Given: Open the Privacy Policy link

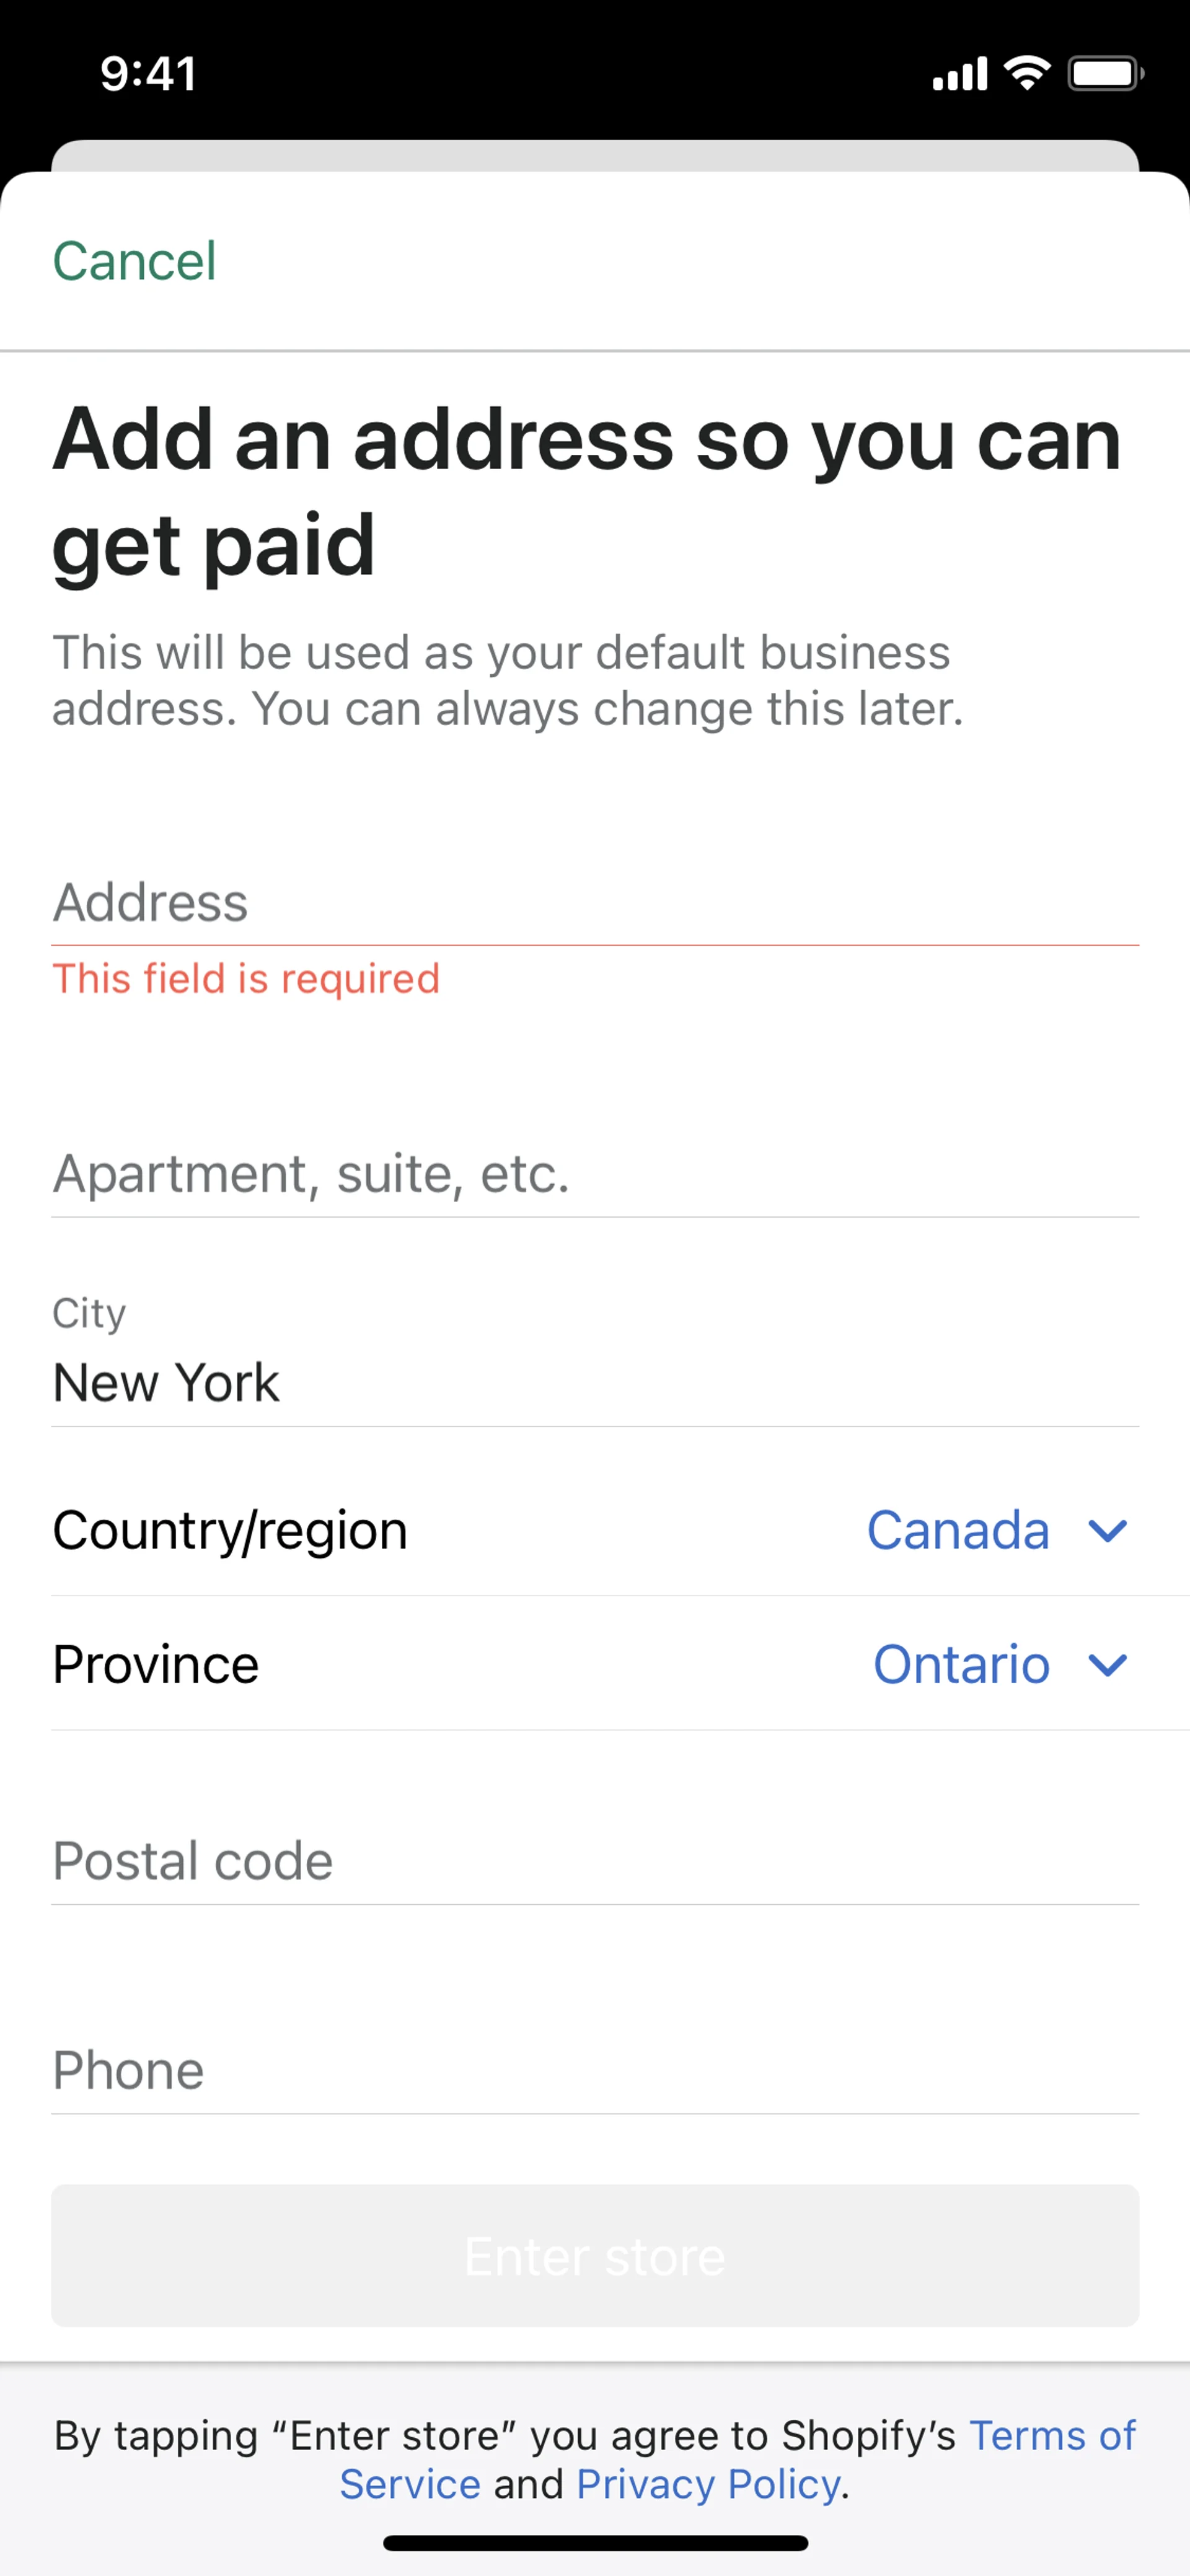Looking at the screenshot, I should coord(708,2485).
